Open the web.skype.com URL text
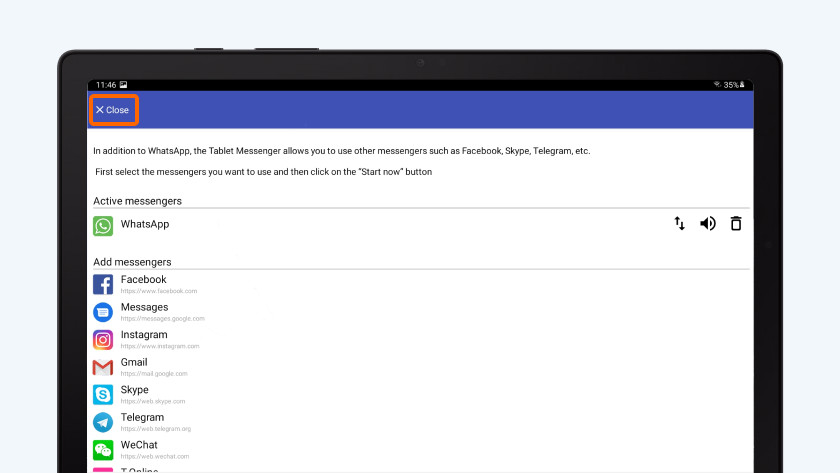 point(153,401)
